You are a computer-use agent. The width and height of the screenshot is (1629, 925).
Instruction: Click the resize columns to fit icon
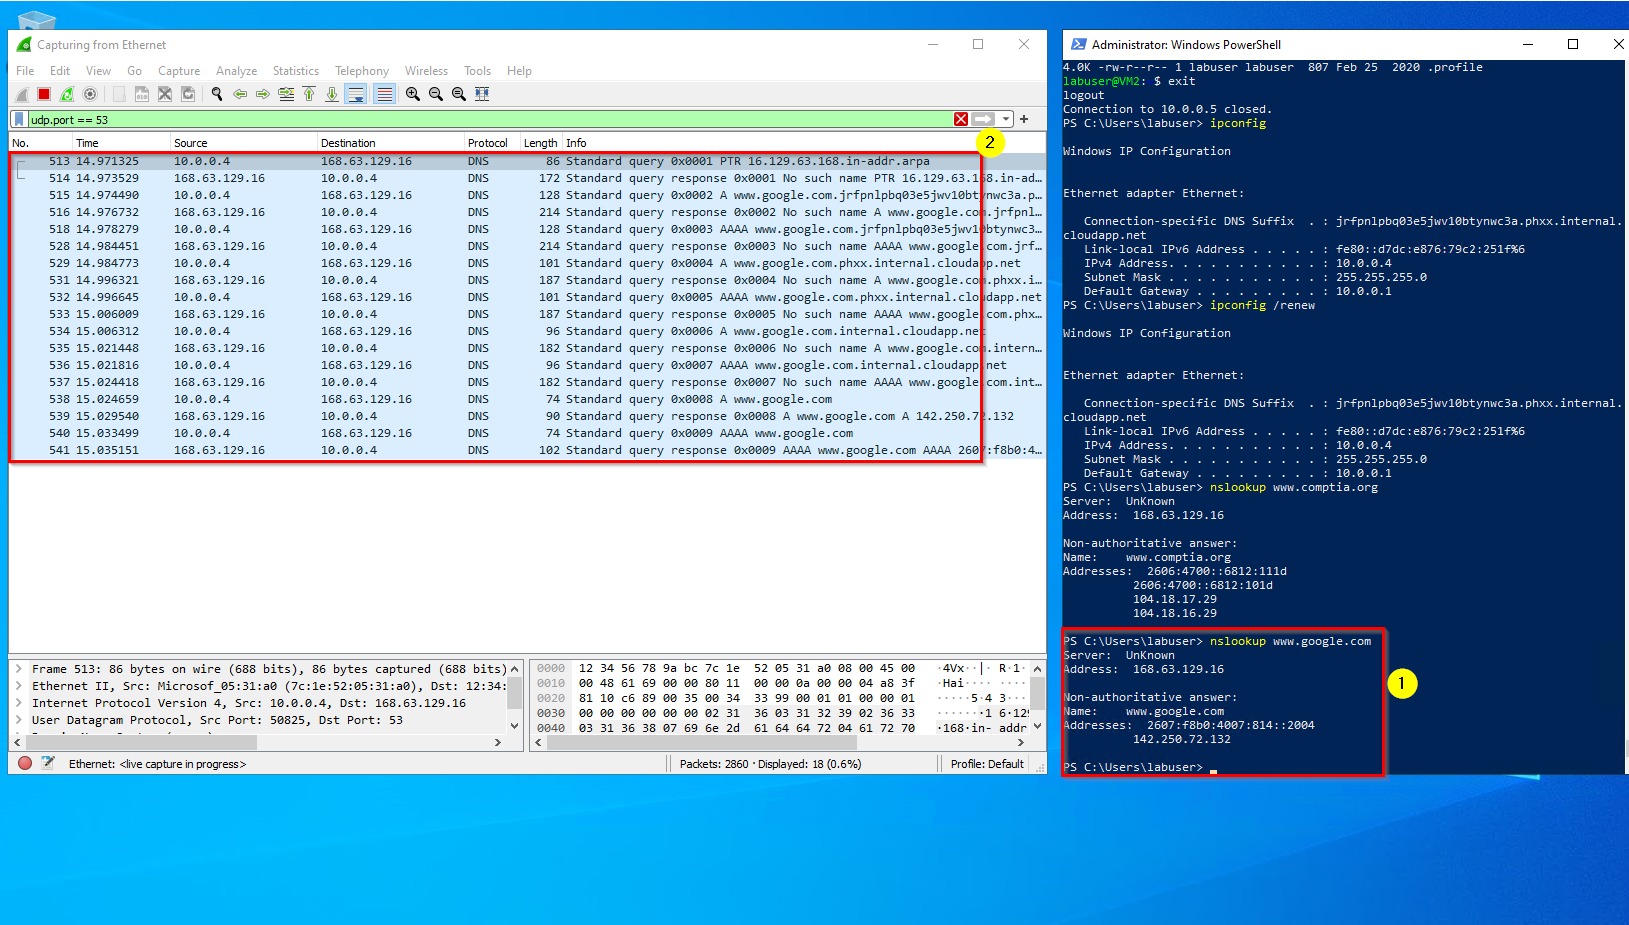[482, 94]
